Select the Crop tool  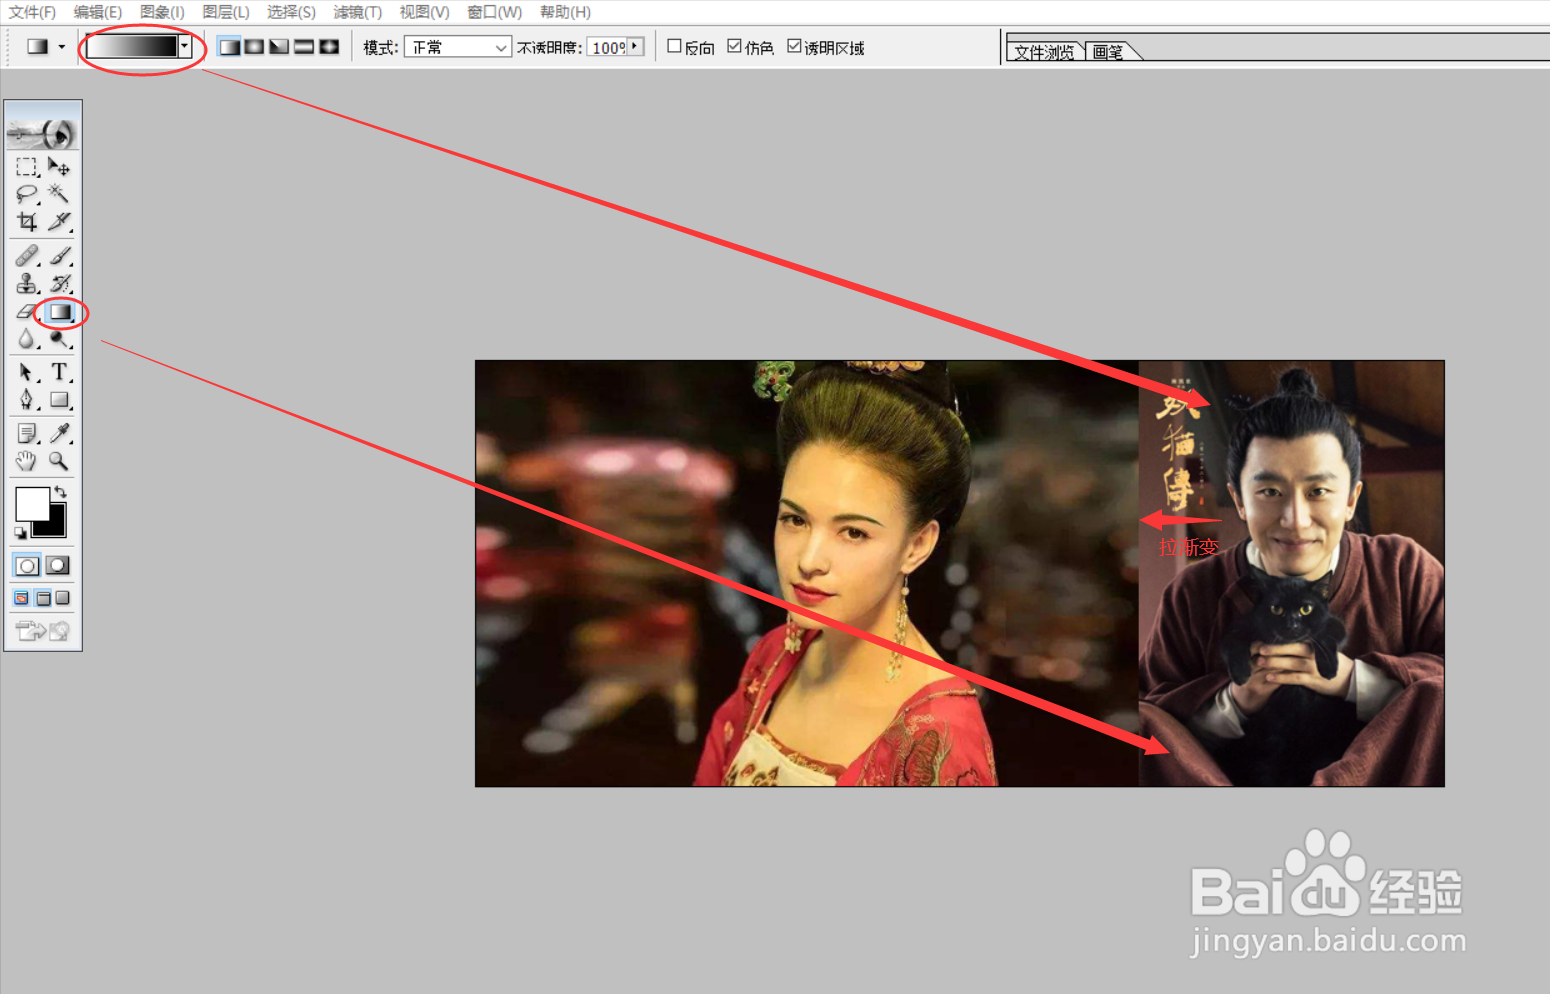[x=27, y=221]
